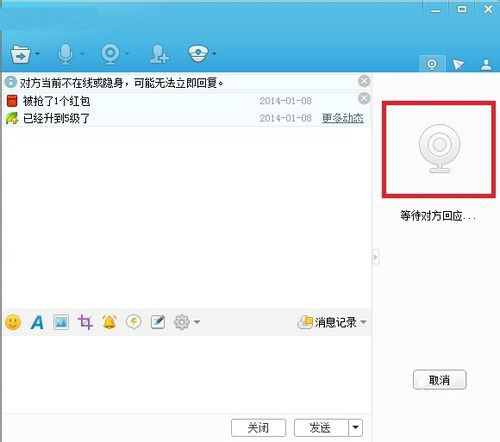Click the 关闭 button
500x442 pixels.
click(258, 428)
